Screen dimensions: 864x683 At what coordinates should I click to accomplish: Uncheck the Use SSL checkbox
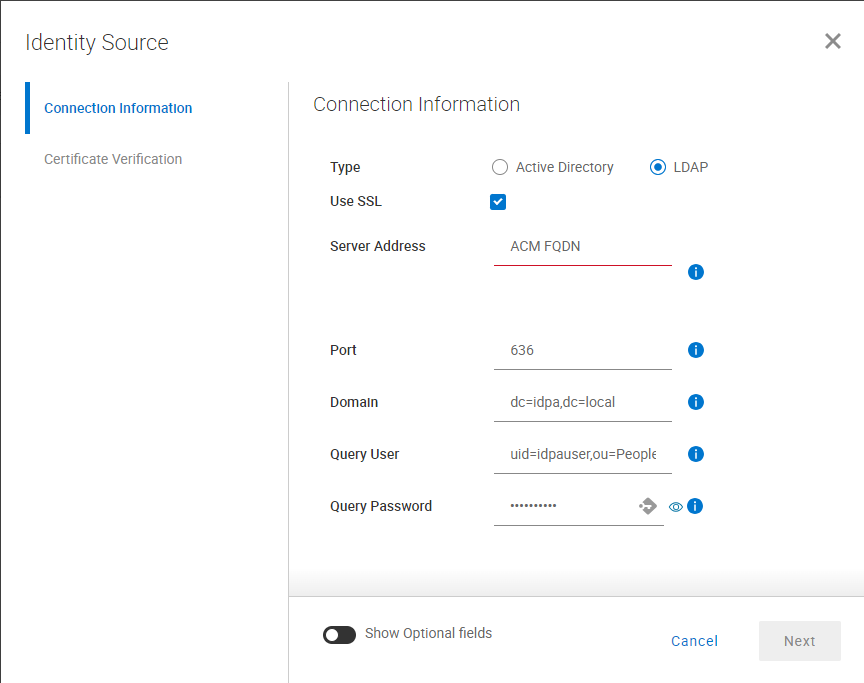pos(498,201)
